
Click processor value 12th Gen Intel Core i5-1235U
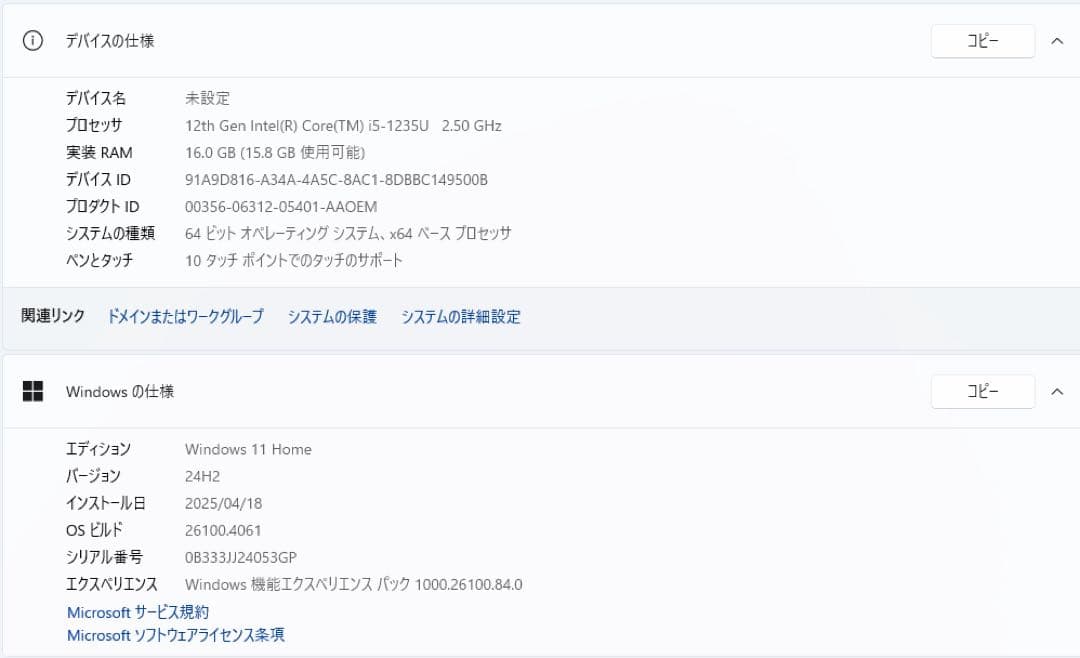[x=343, y=125]
